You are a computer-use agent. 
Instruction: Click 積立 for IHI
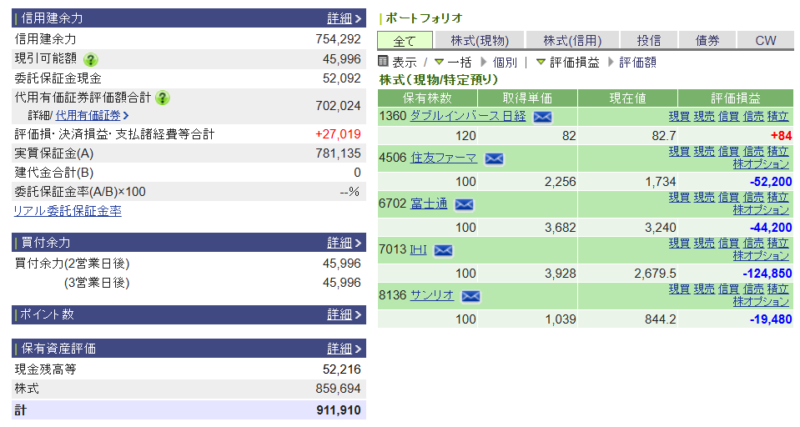pyautogui.click(x=778, y=243)
